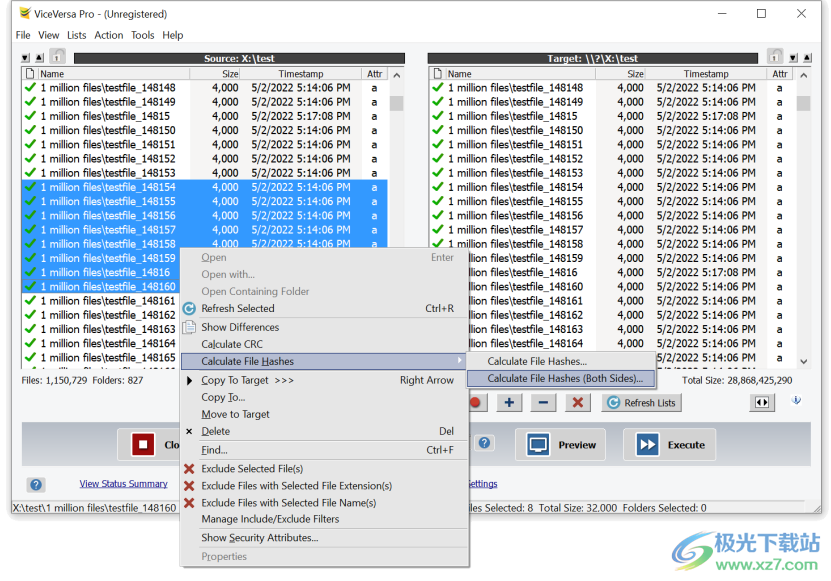Click the Execute fast-forward icon

pos(648,445)
